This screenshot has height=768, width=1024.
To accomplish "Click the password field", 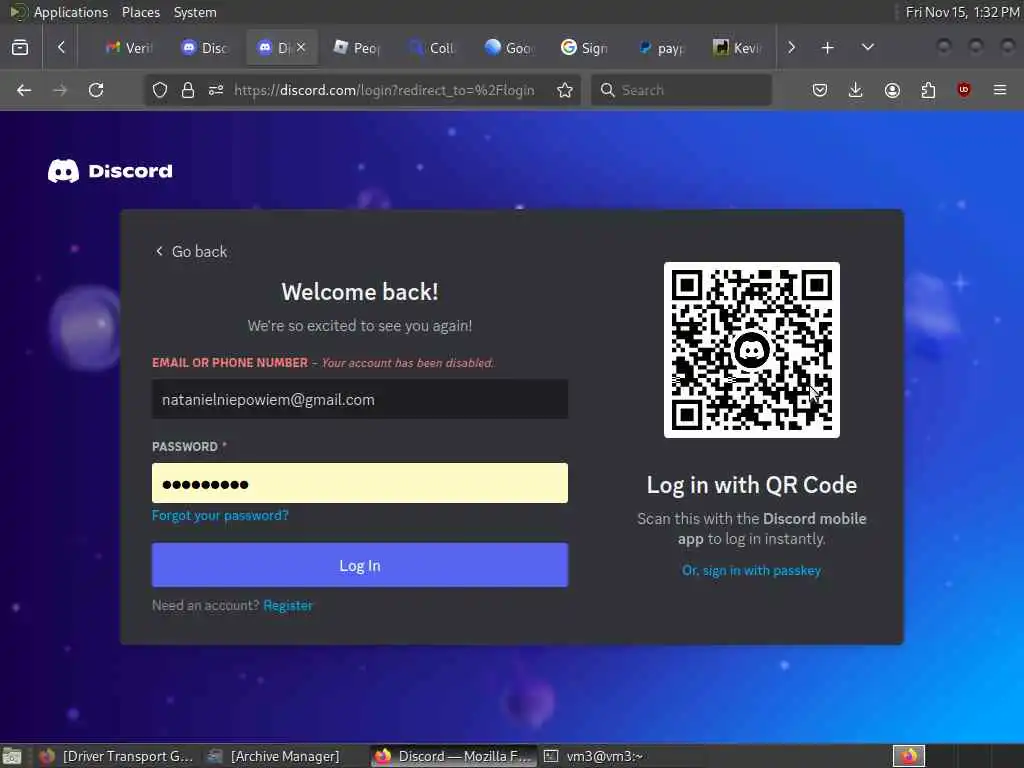I will pos(360,483).
